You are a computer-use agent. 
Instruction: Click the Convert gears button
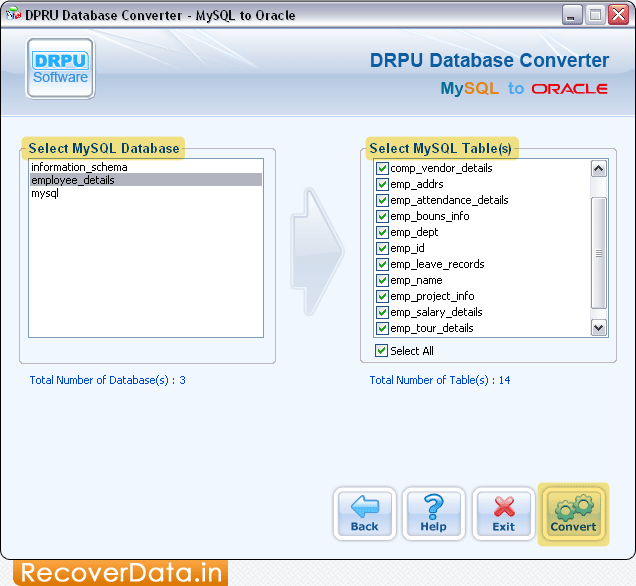573,514
